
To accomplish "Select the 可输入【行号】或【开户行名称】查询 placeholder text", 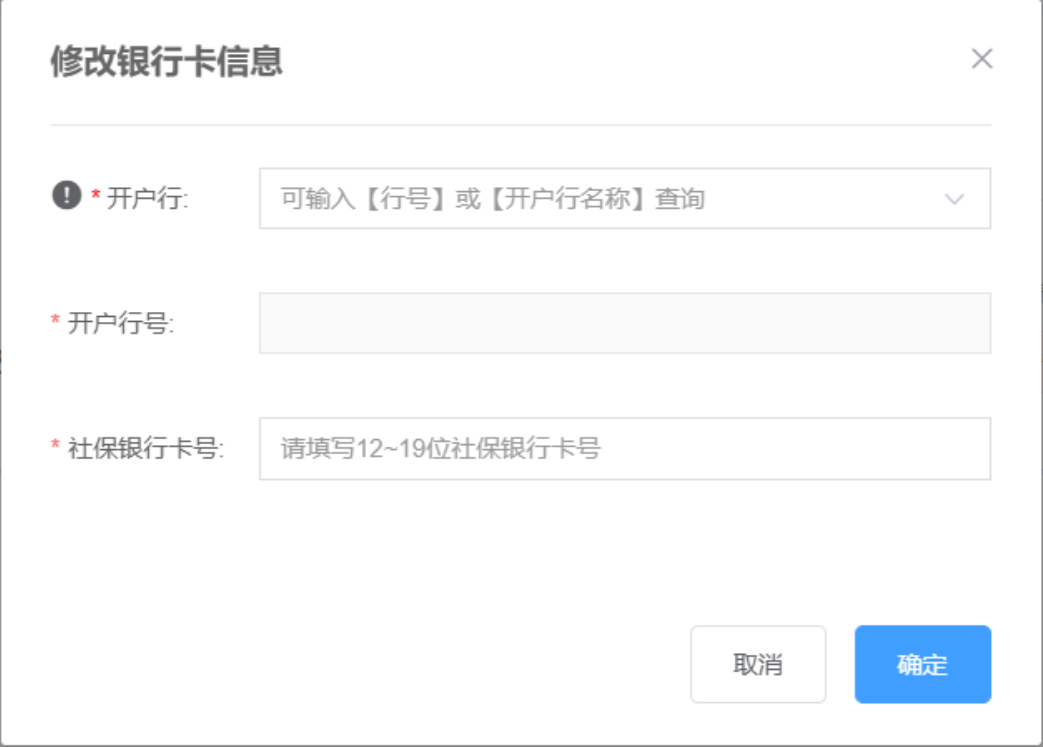I will coord(492,199).
